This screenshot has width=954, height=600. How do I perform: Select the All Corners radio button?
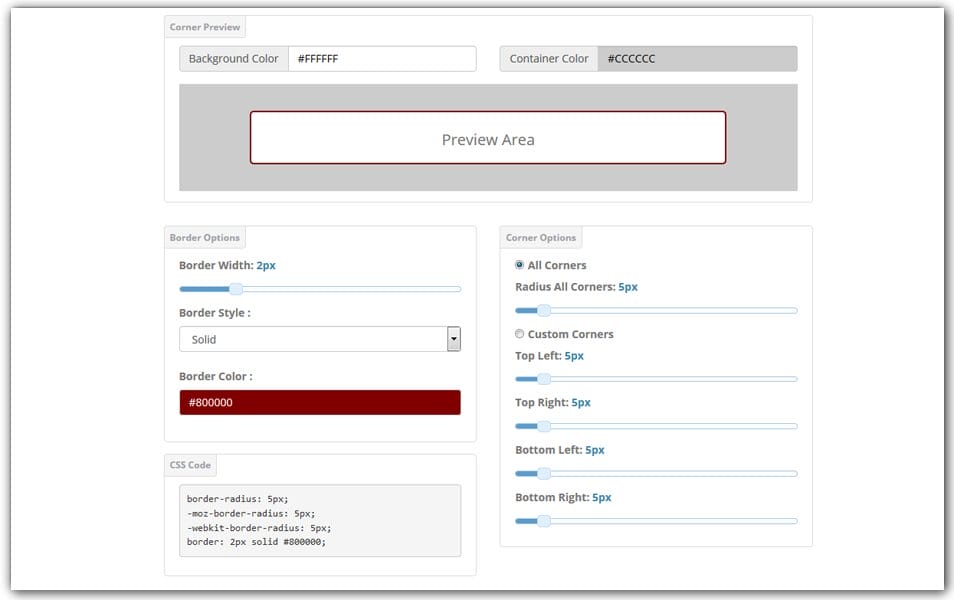coord(520,265)
